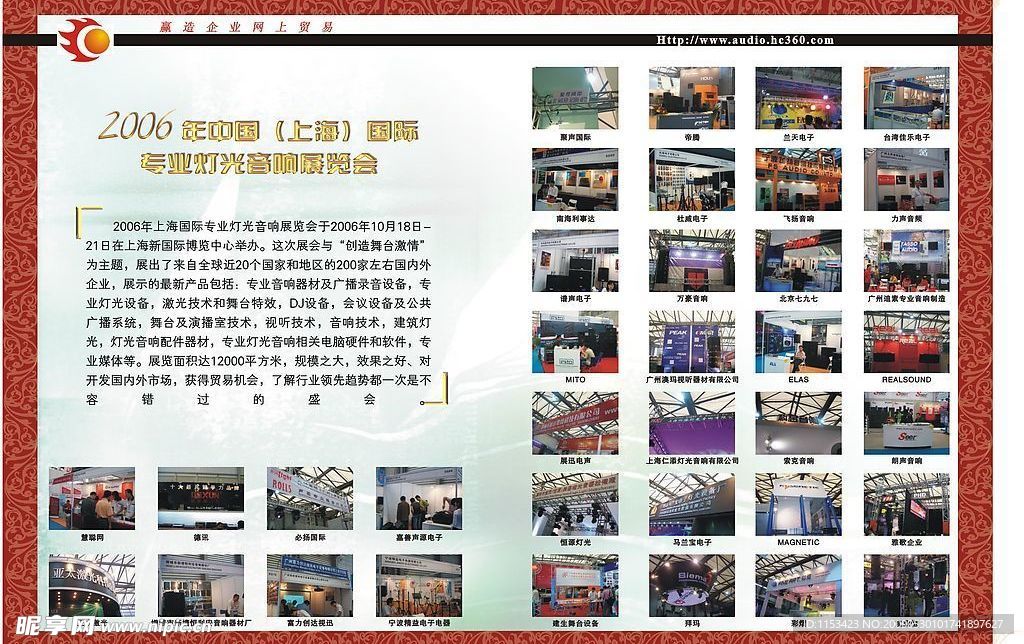The width and height of the screenshot is (1024, 644).
Task: Select the 广州澳玛视听器材 PEAK booth photo
Action: point(692,342)
